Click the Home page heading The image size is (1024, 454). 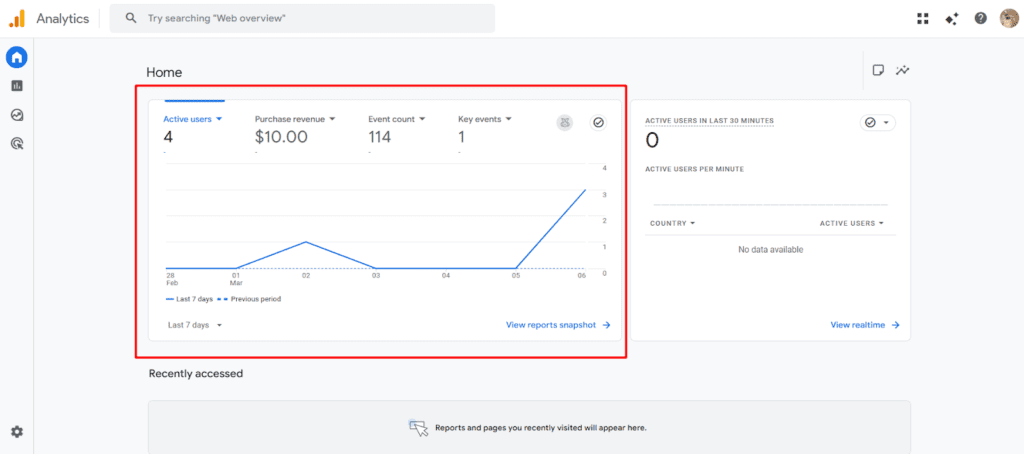point(164,73)
